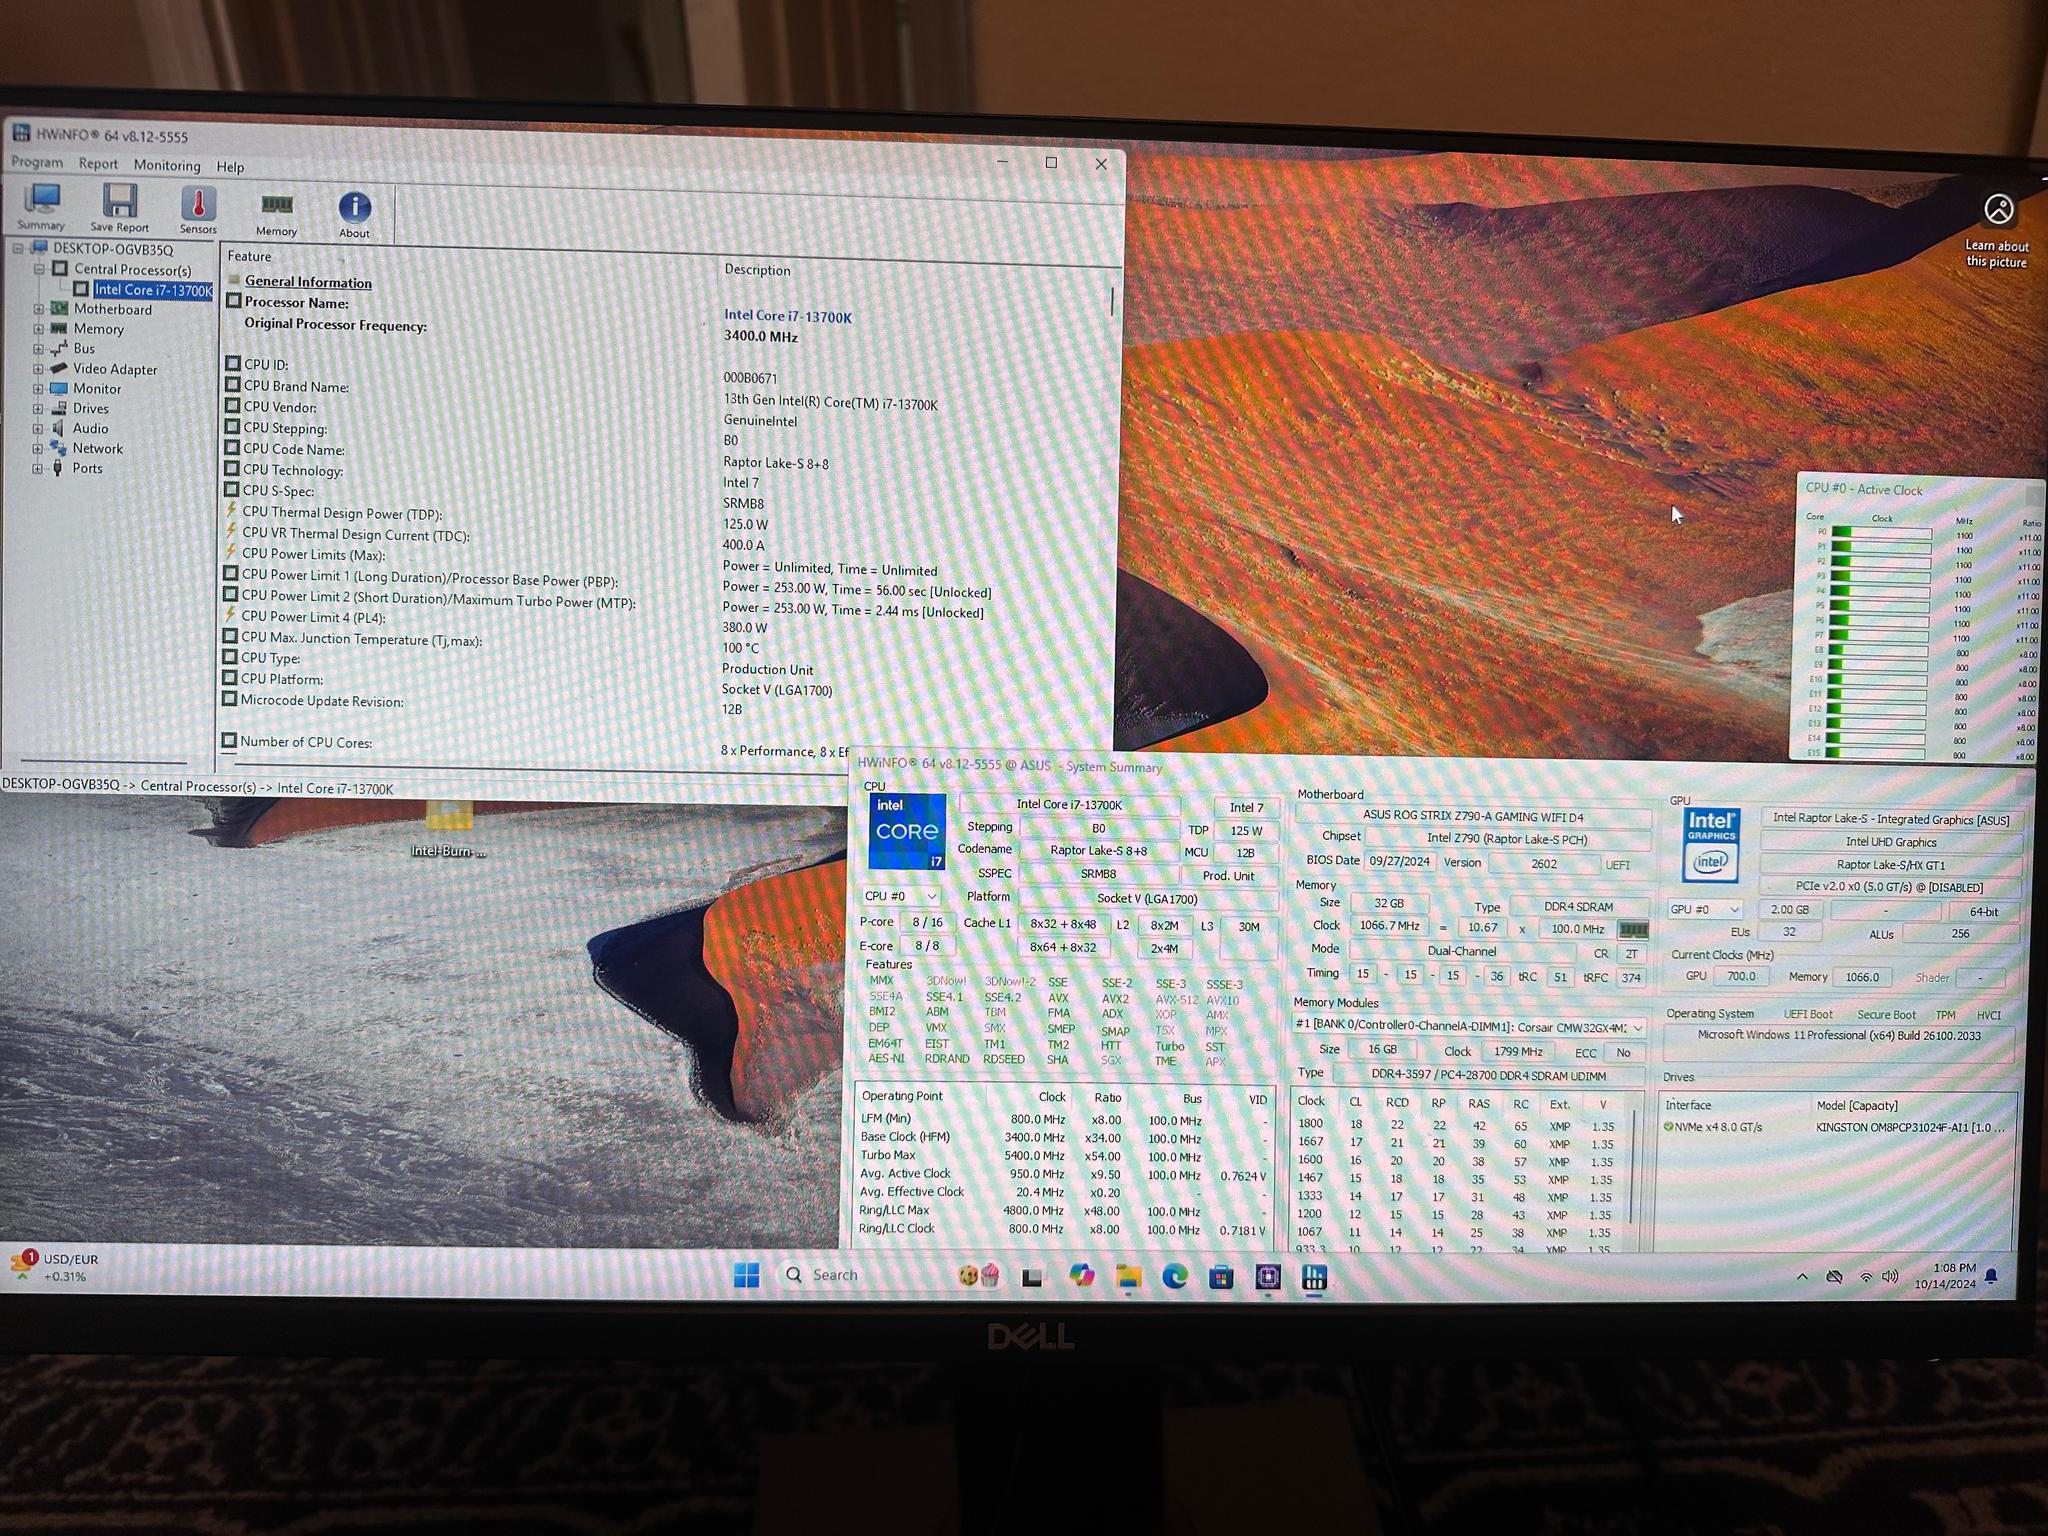Click the Network icon in tree
2048x1536 pixels.
coord(58,448)
